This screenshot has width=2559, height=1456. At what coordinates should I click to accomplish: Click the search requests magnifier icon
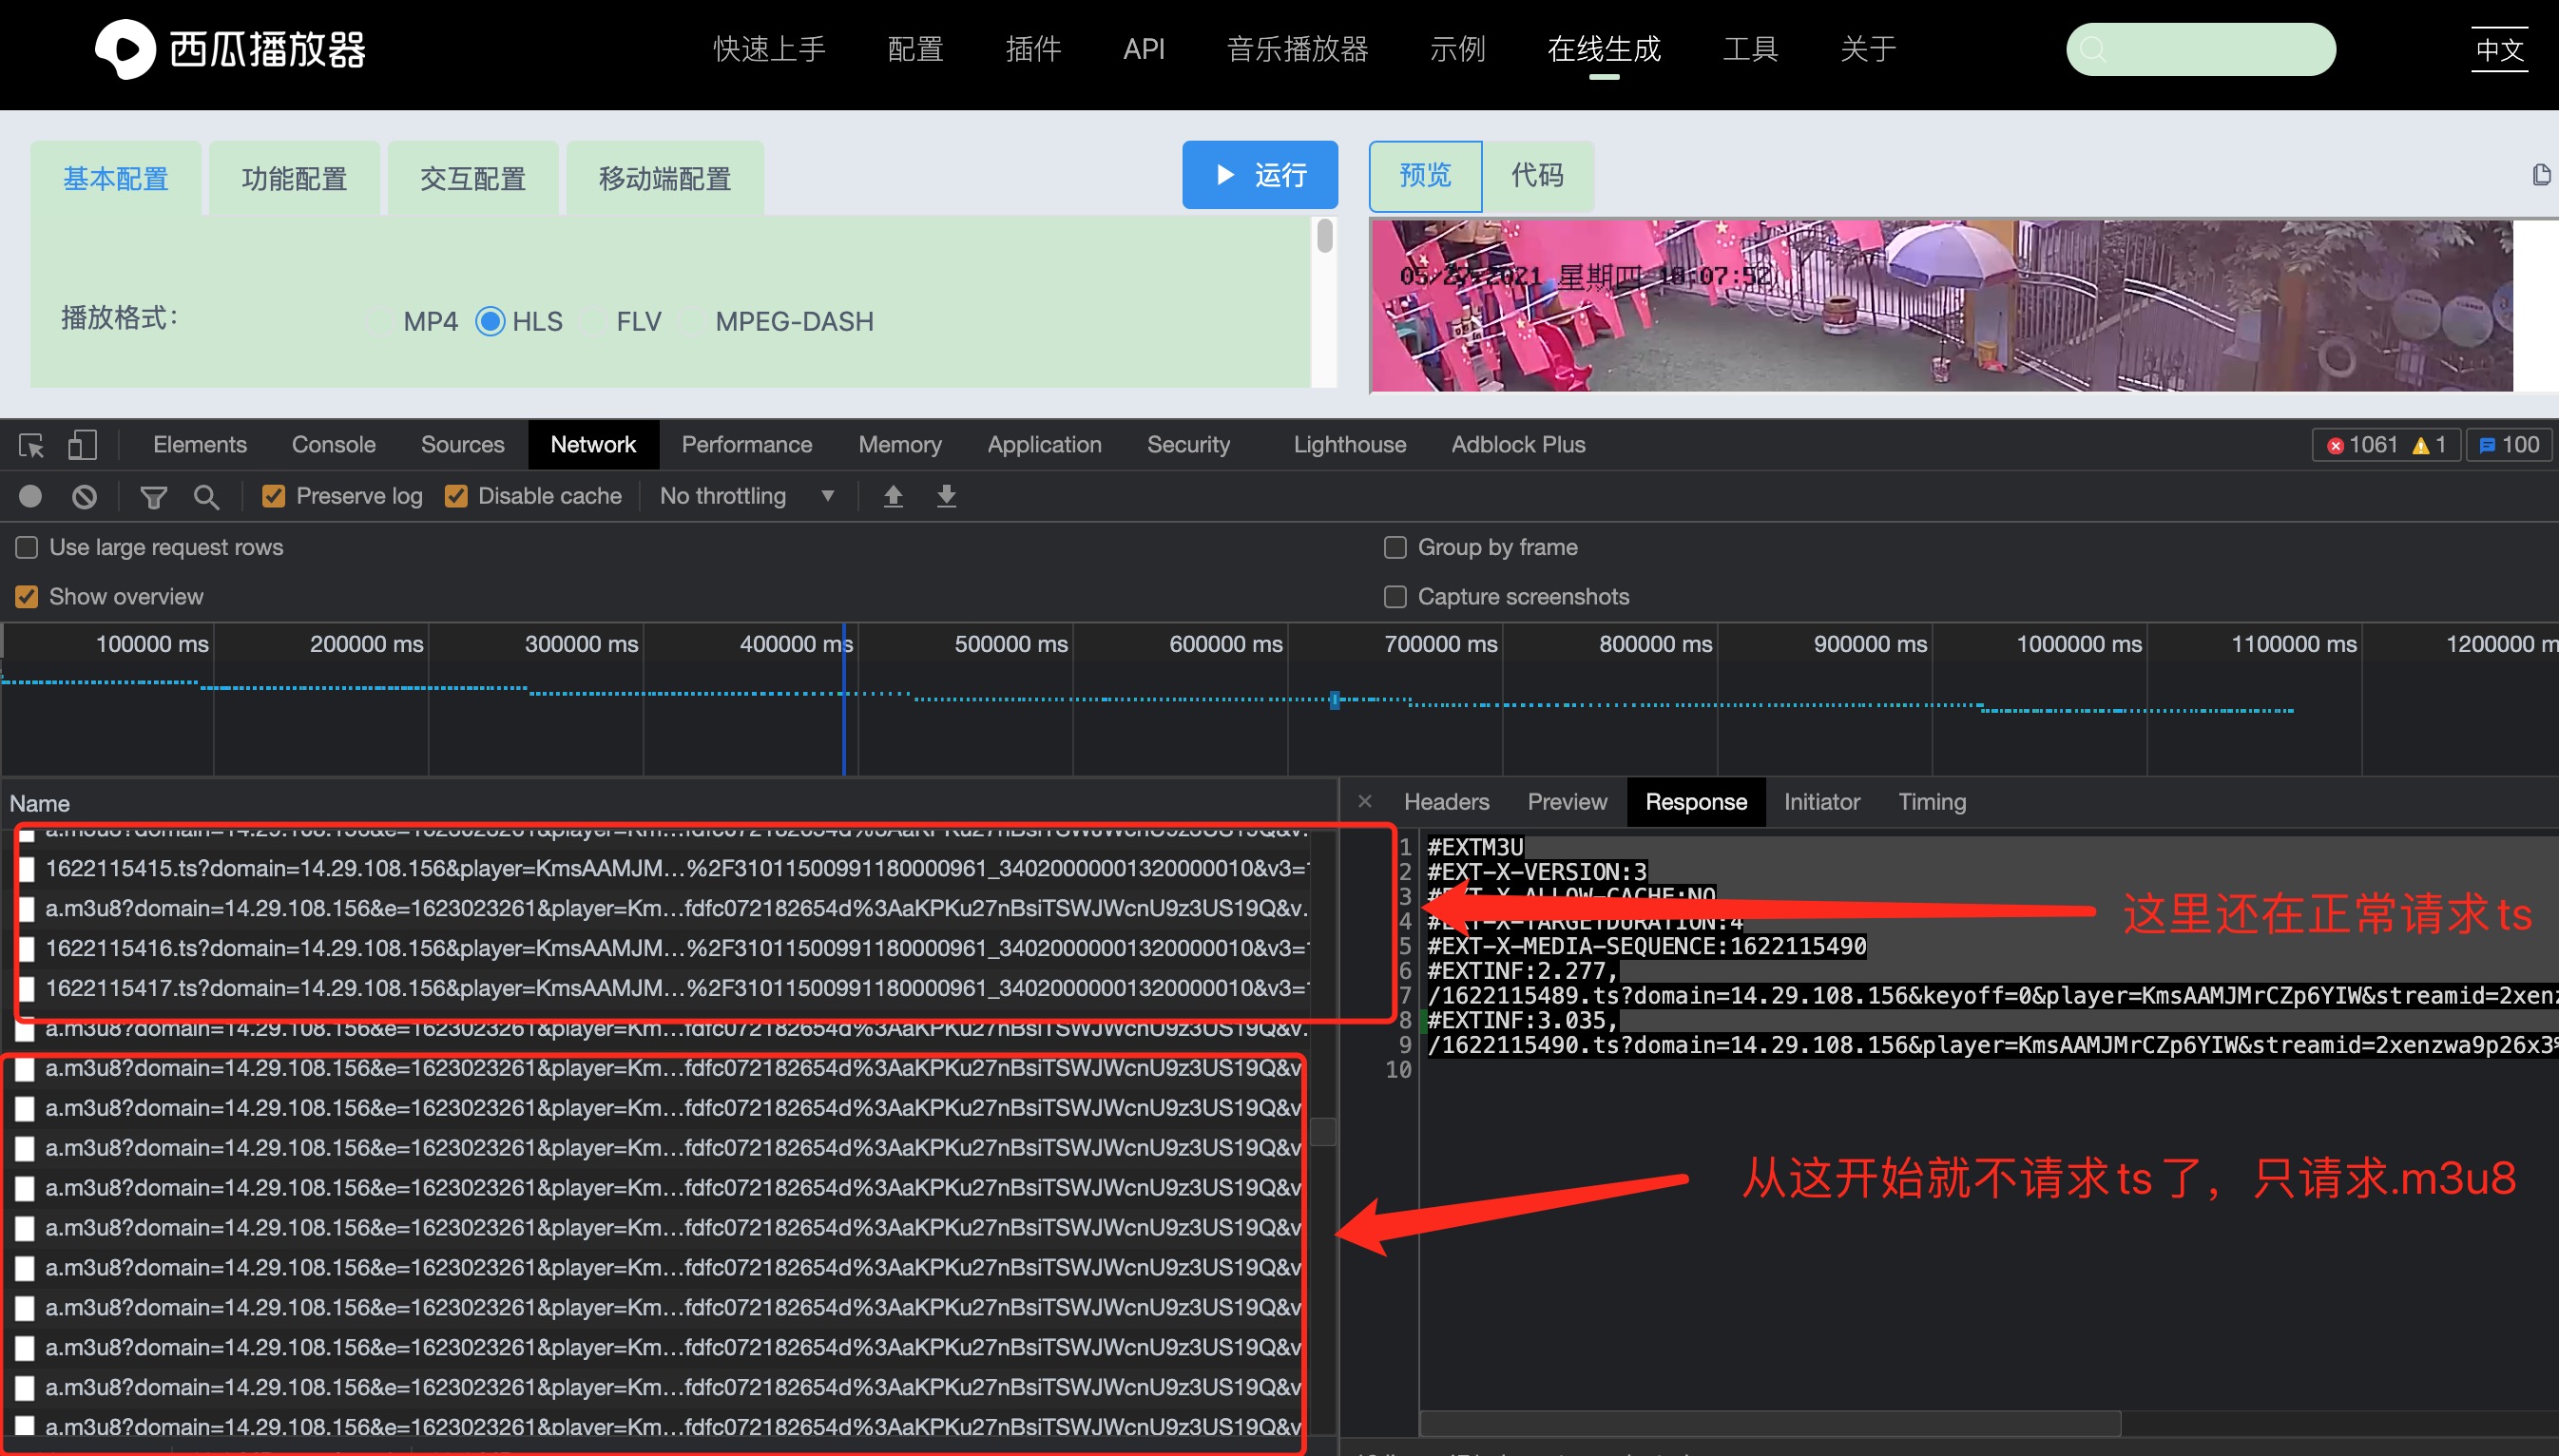206,496
